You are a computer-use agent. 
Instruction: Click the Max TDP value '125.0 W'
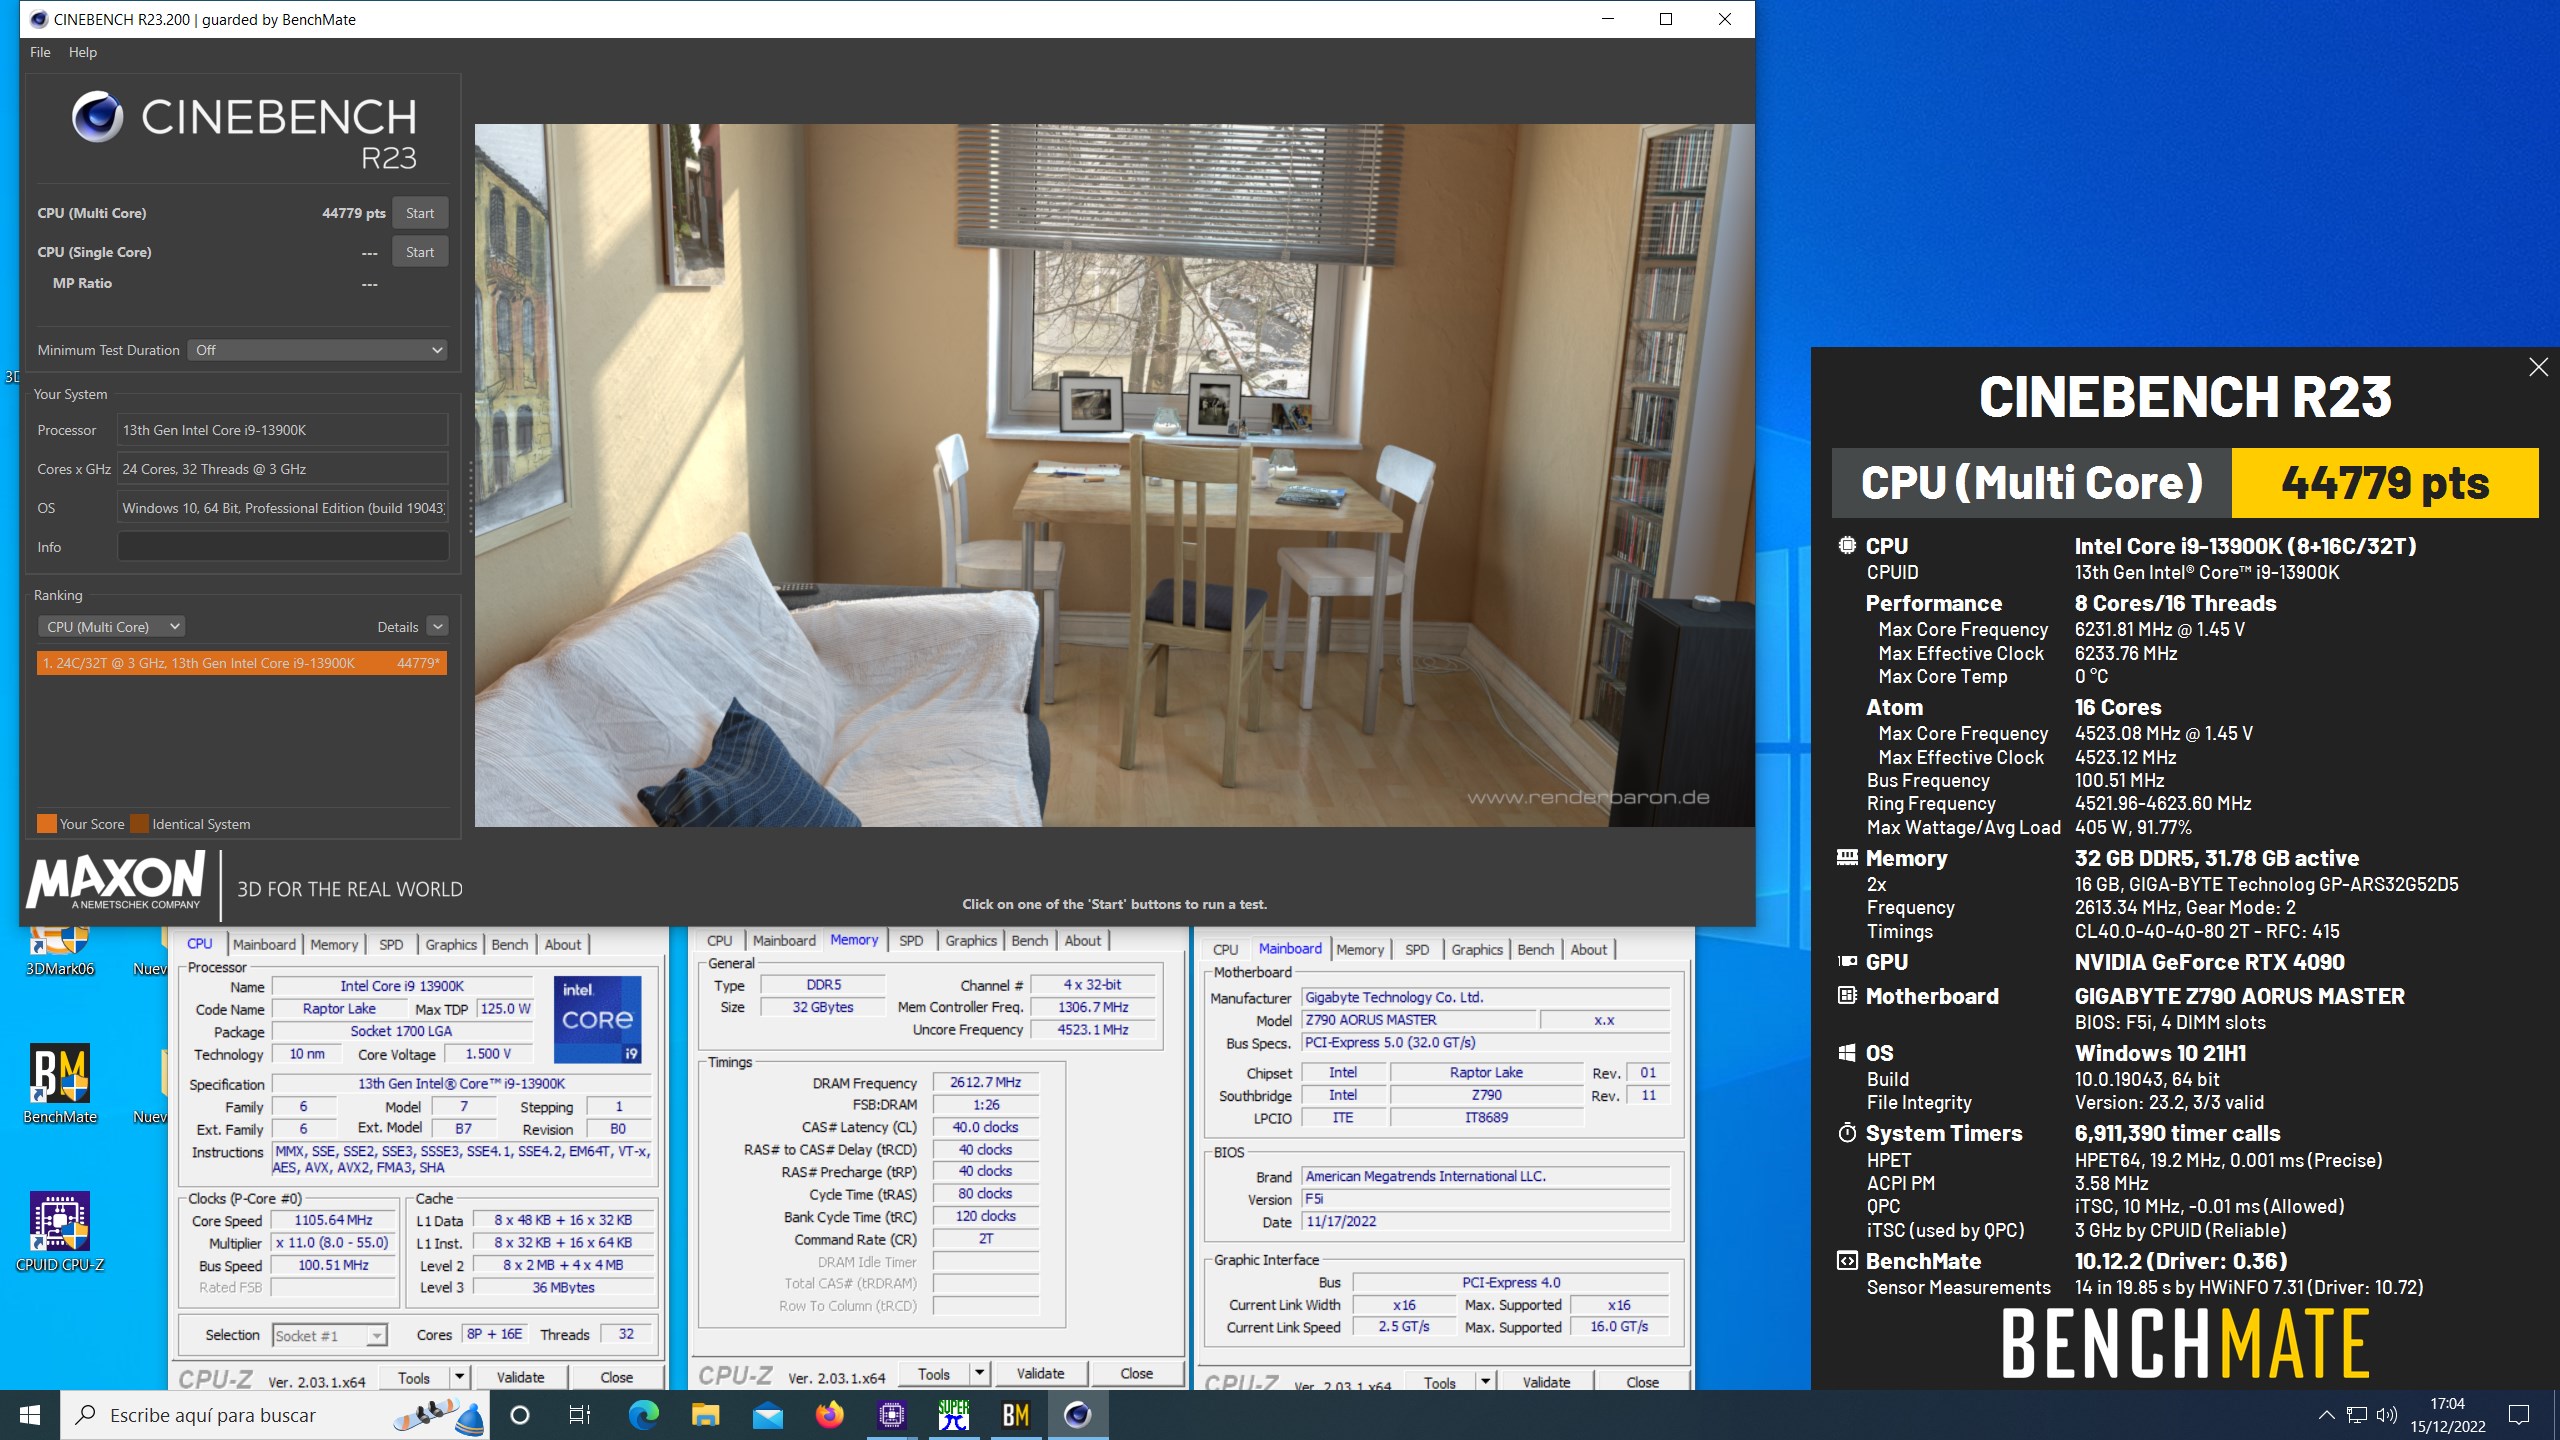click(506, 1008)
